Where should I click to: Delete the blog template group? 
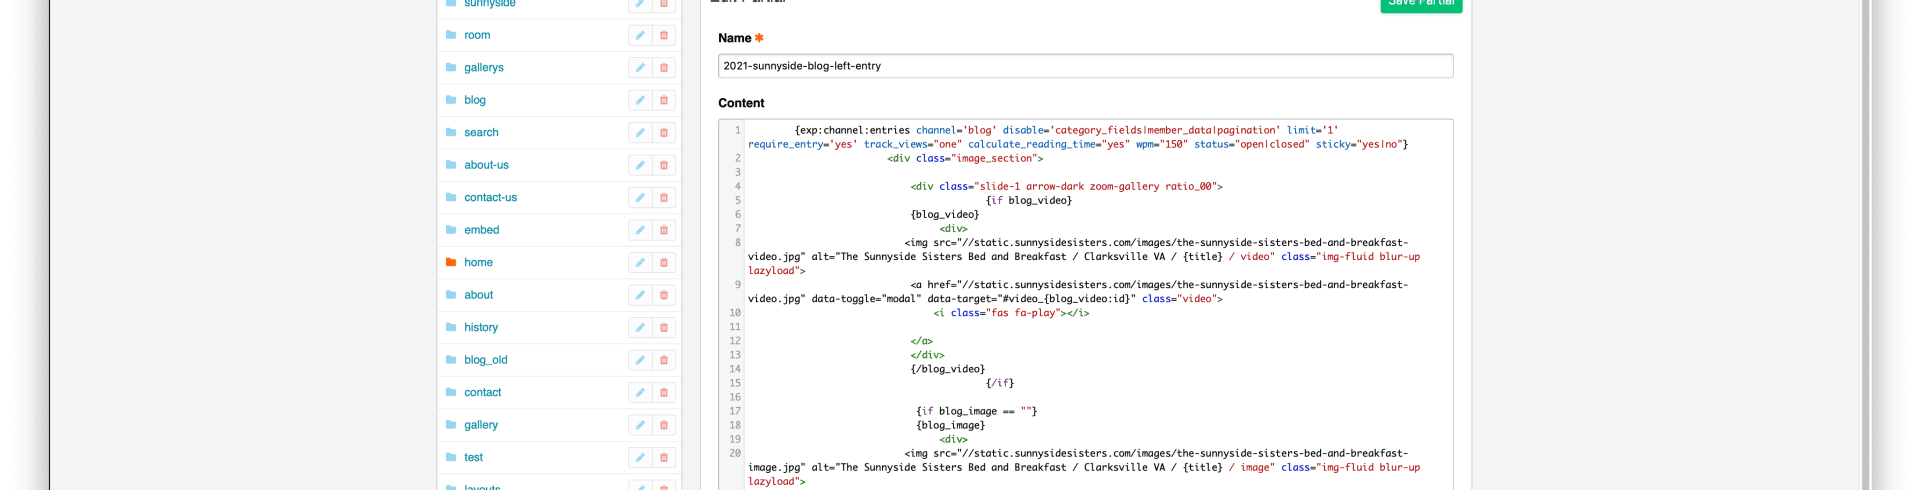click(664, 100)
